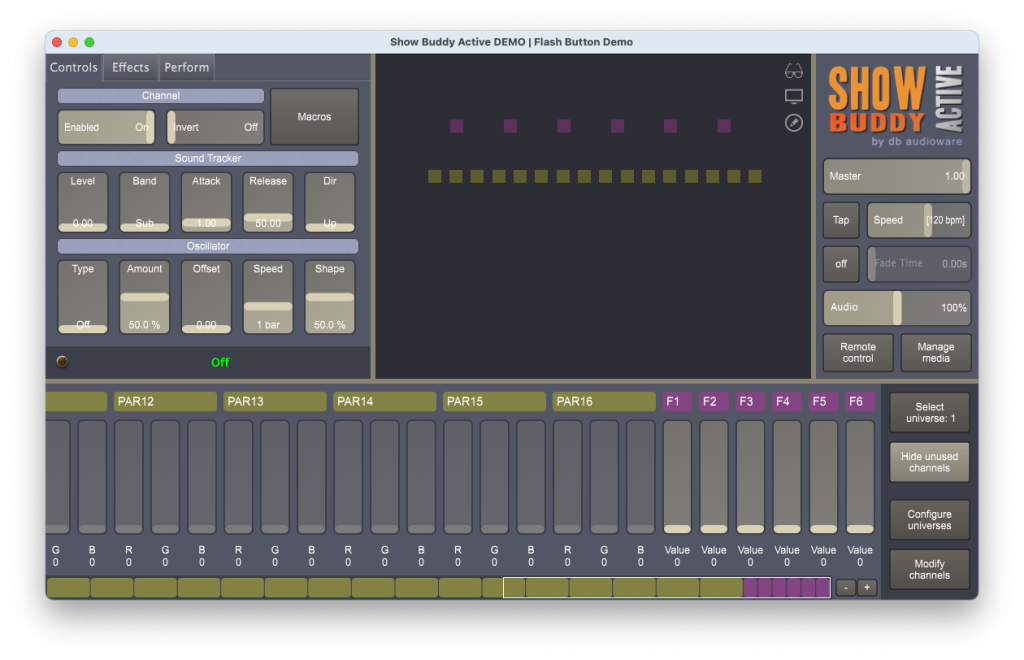The height and width of the screenshot is (660, 1024).
Task: Switch to the Perform tab
Action: 187,68
